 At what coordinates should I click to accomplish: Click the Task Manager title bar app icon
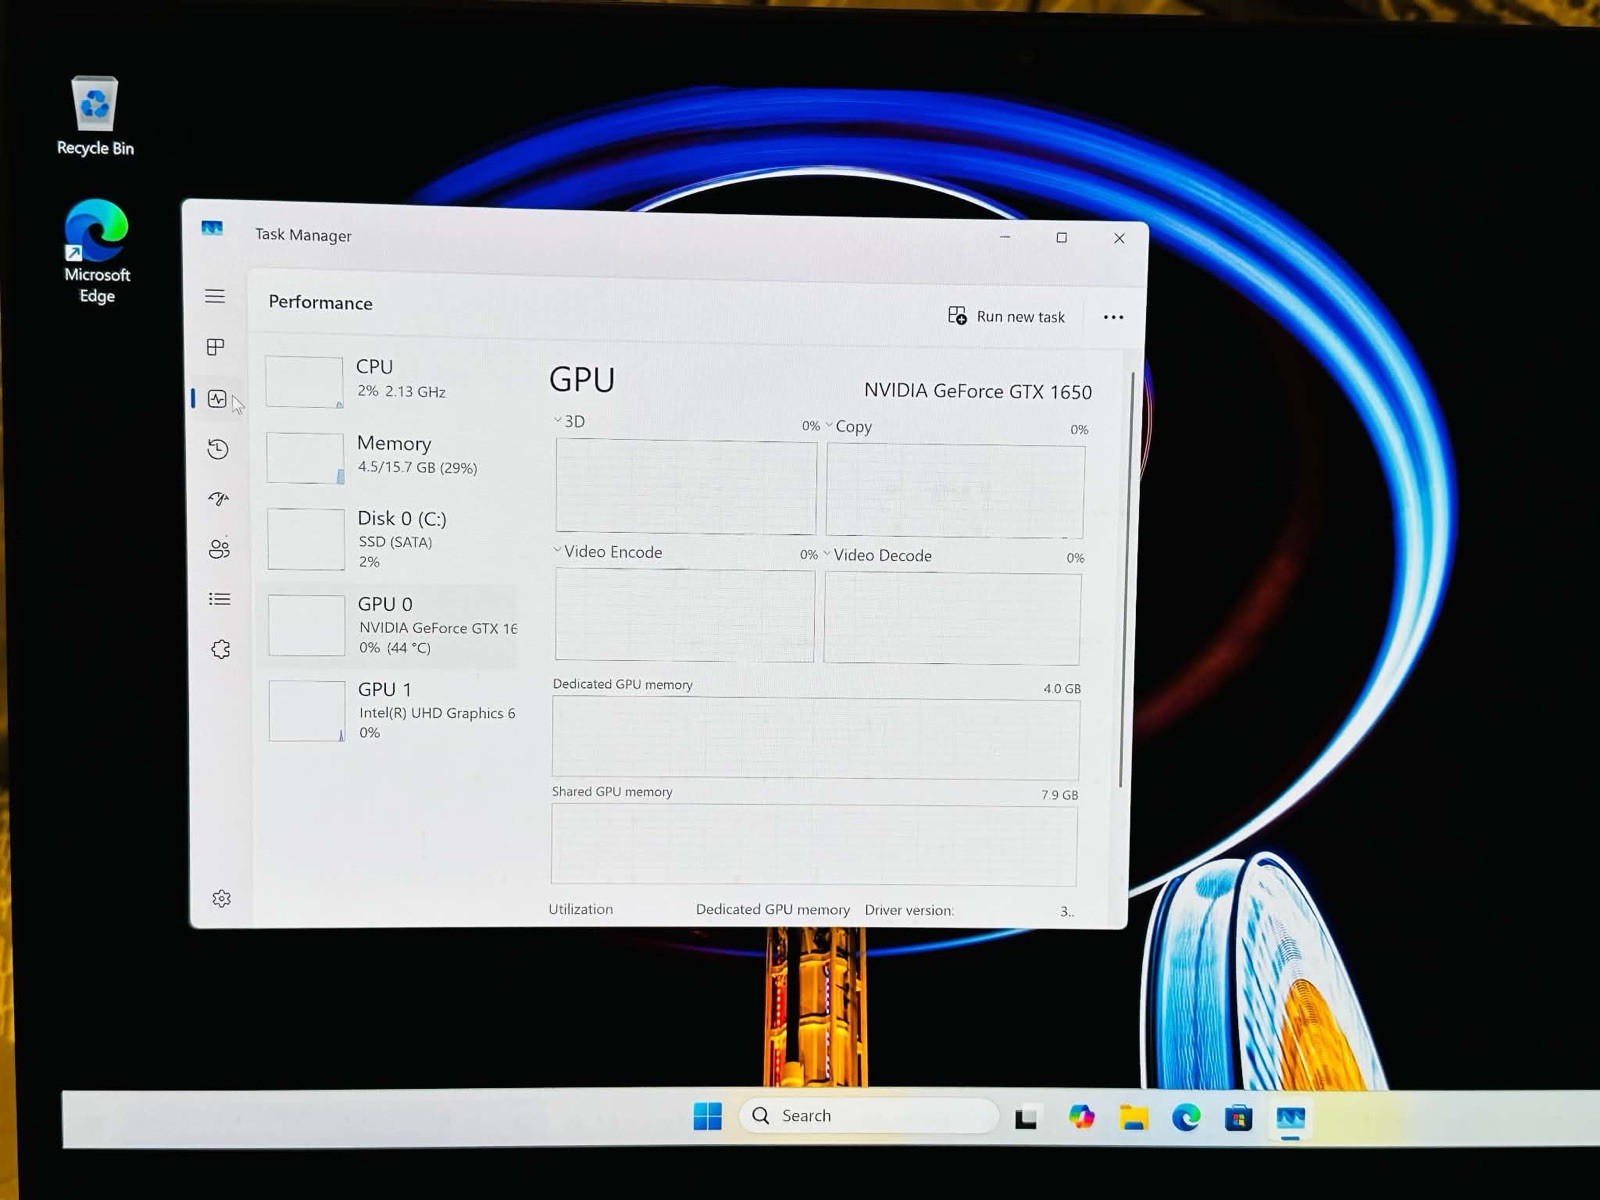212,228
